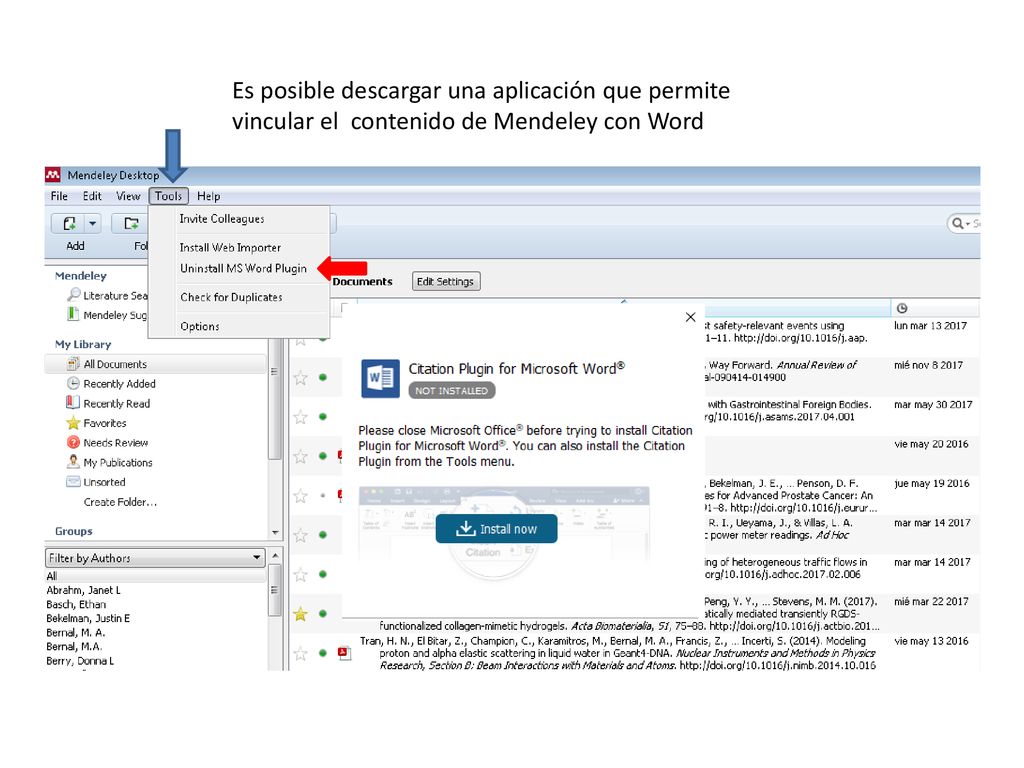Open the Filter by Authors dropdown
This screenshot has height=768, width=1024.
click(155, 558)
